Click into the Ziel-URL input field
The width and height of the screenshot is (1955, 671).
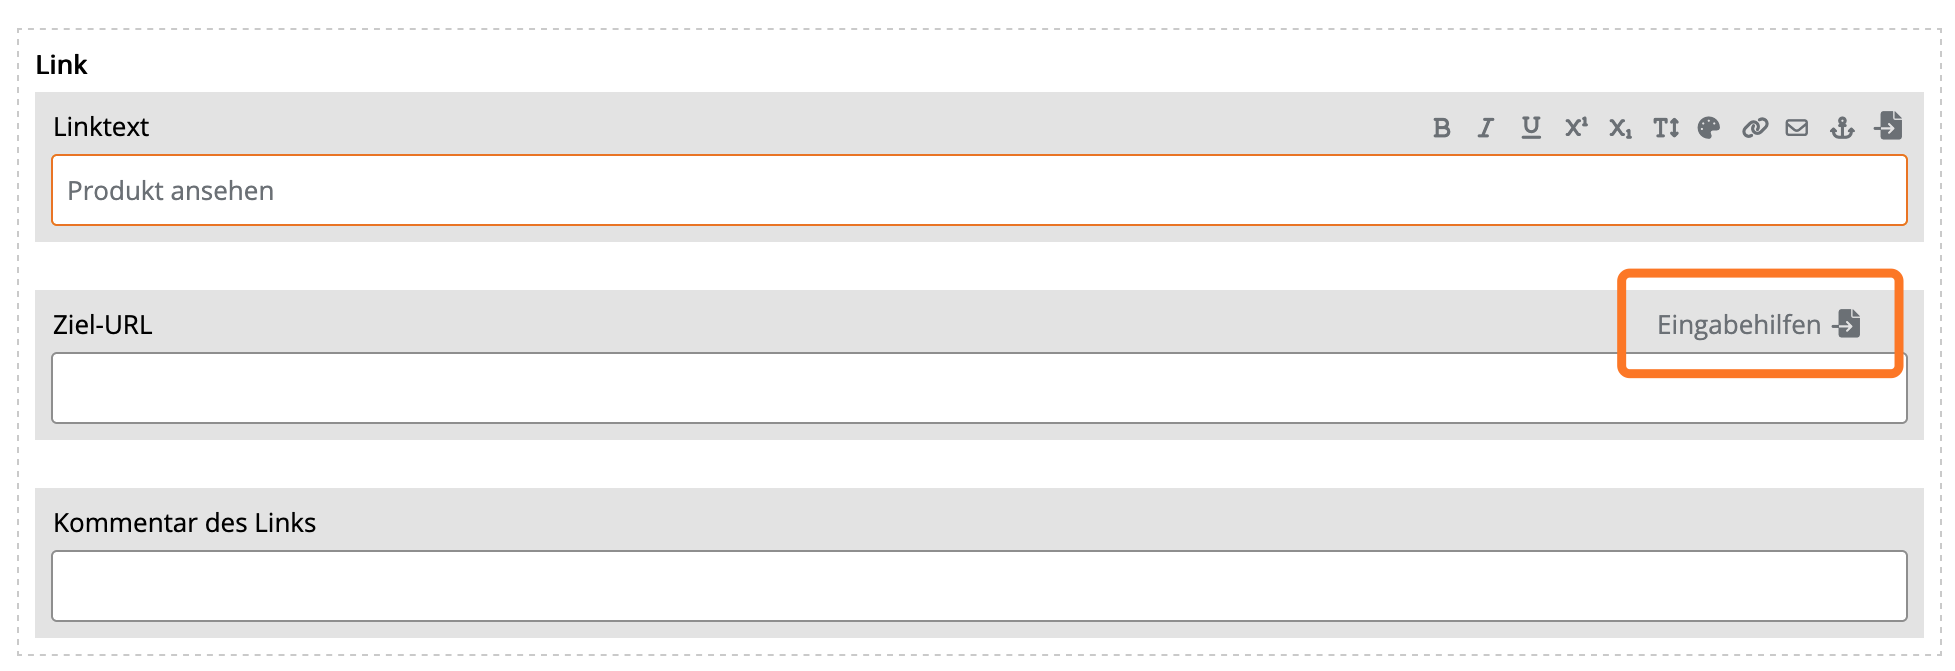pyautogui.click(x=800, y=388)
